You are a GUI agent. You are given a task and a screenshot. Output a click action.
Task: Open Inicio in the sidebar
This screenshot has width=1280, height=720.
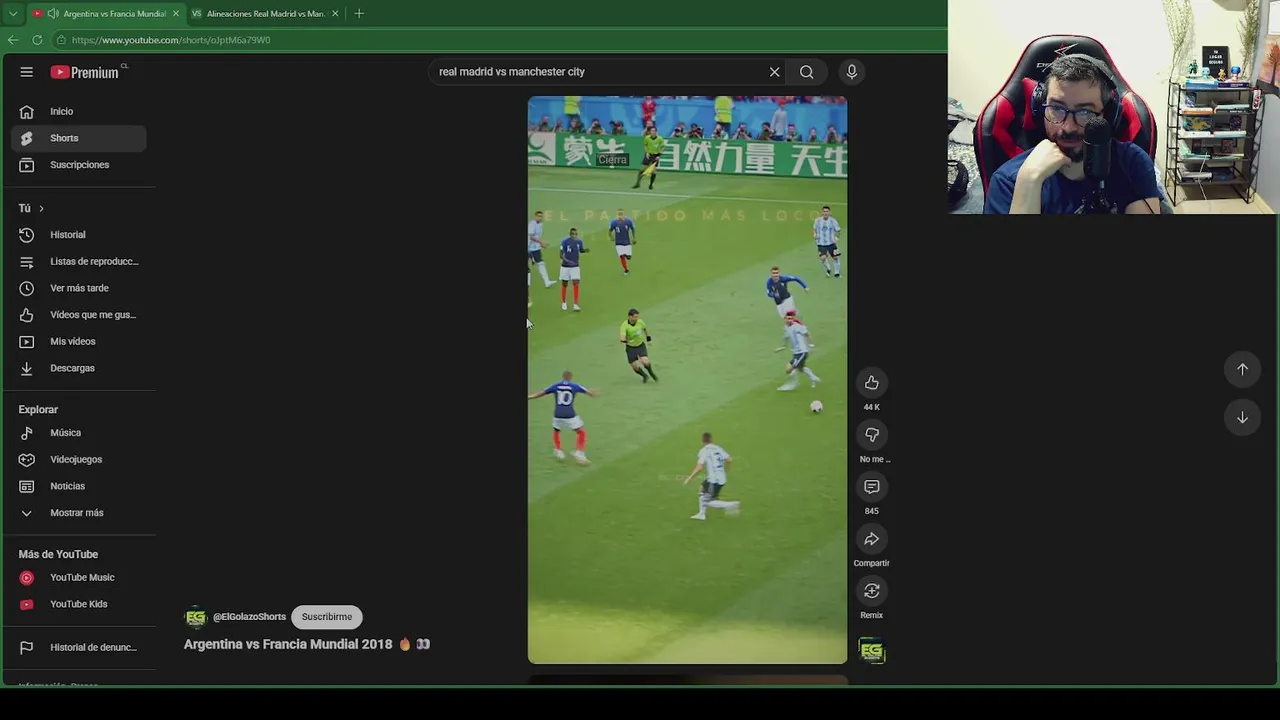pos(79,111)
